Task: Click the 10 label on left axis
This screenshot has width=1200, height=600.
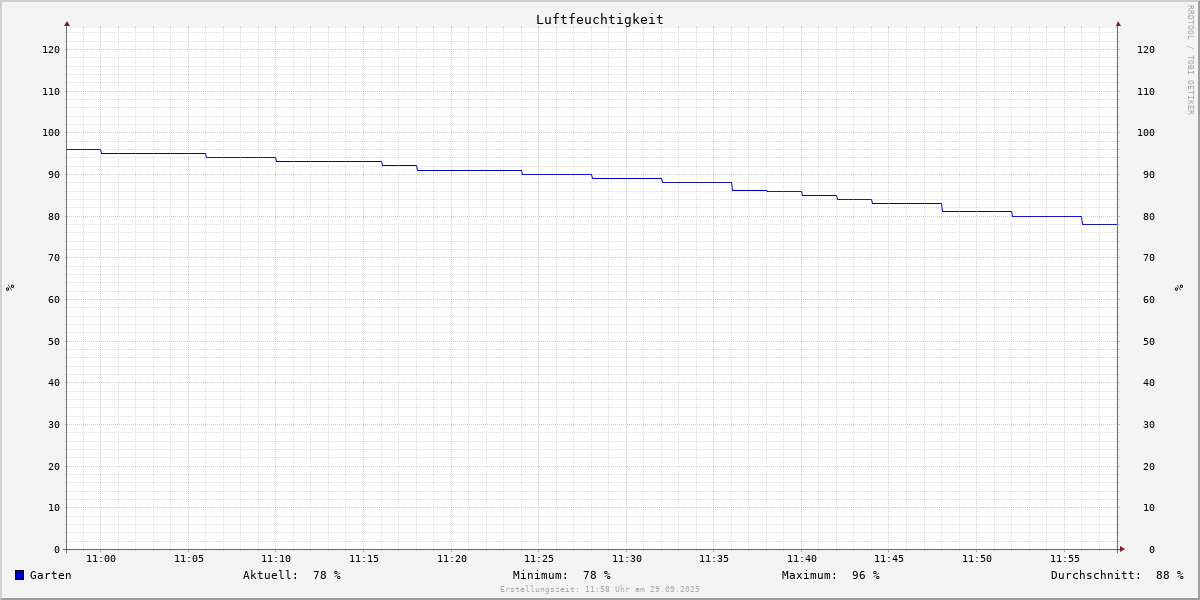Action: tap(54, 508)
